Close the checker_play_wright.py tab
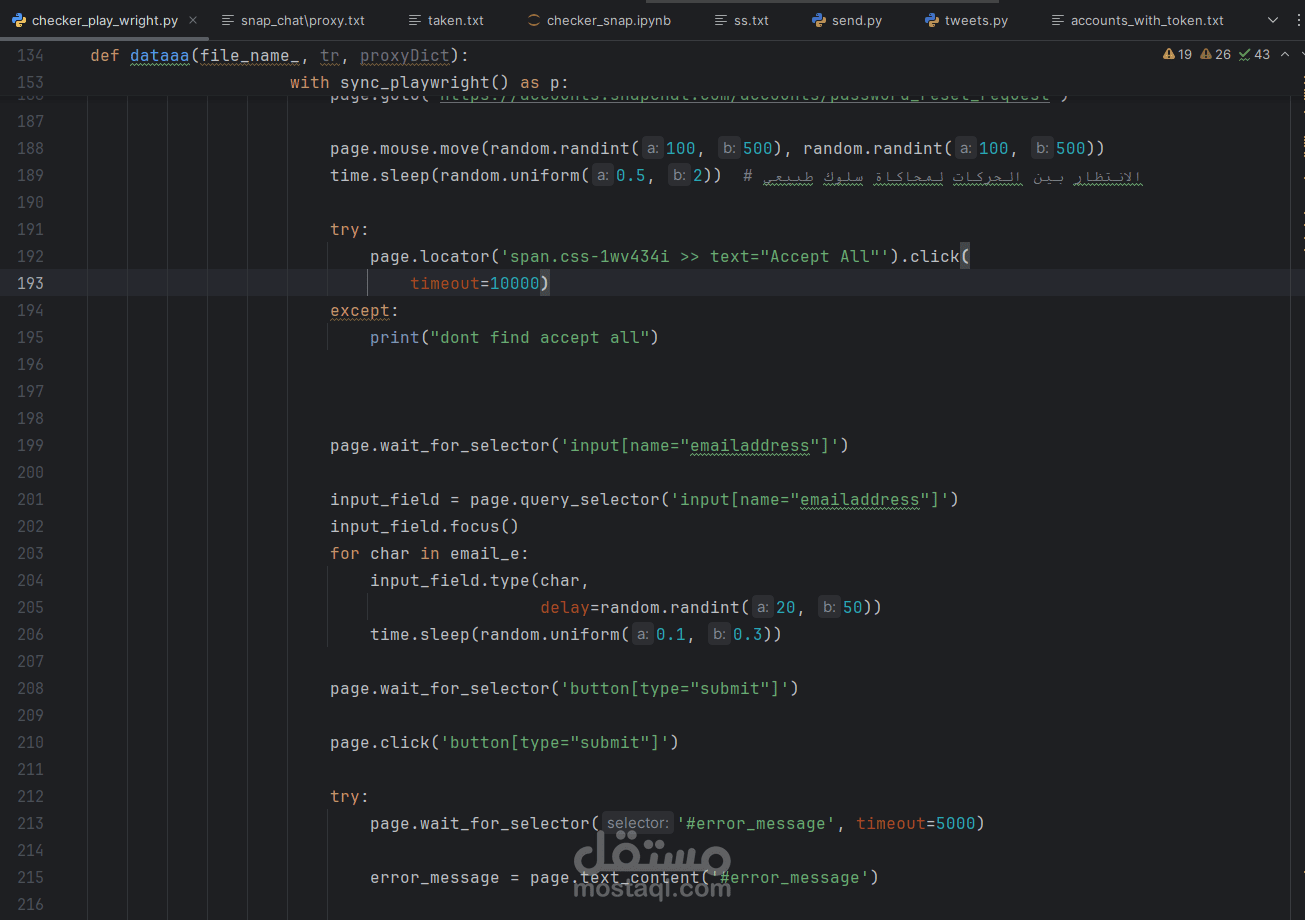1305x920 pixels. click(193, 20)
